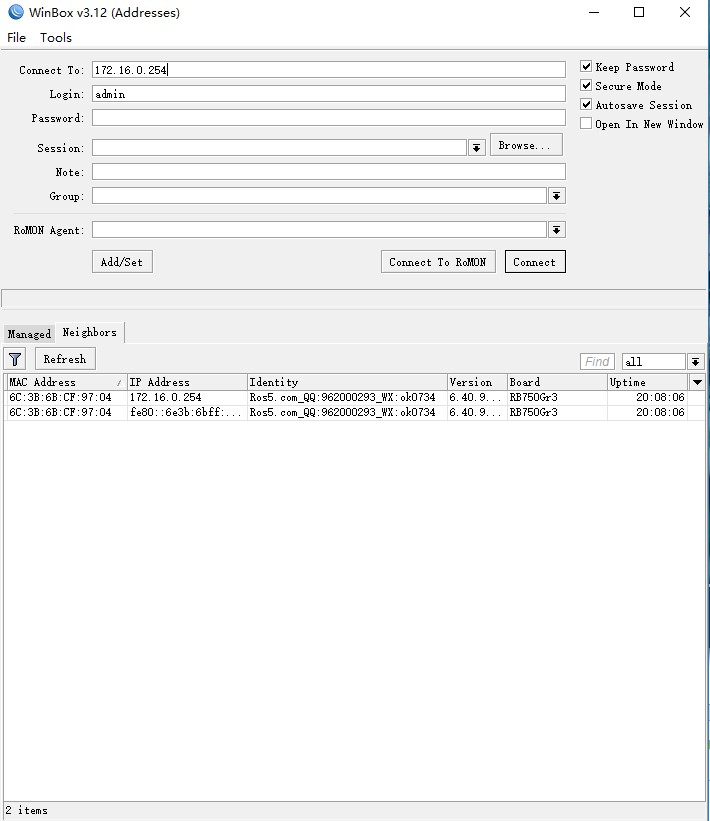710x821 pixels.
Task: Sort by IP Address column header
Action: (x=187, y=382)
